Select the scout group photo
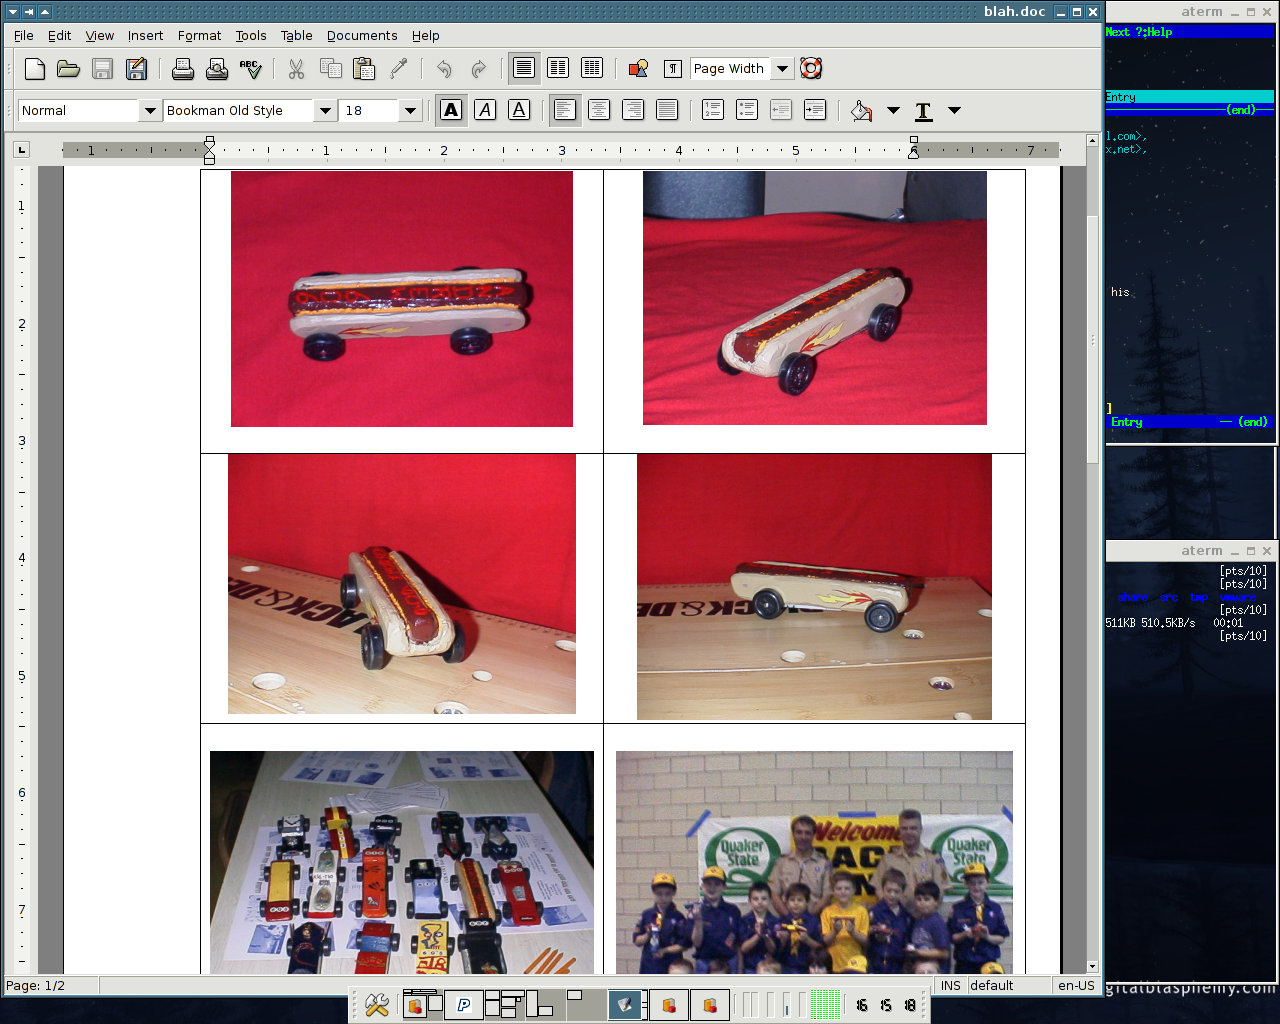The image size is (1280, 1024). click(814, 862)
